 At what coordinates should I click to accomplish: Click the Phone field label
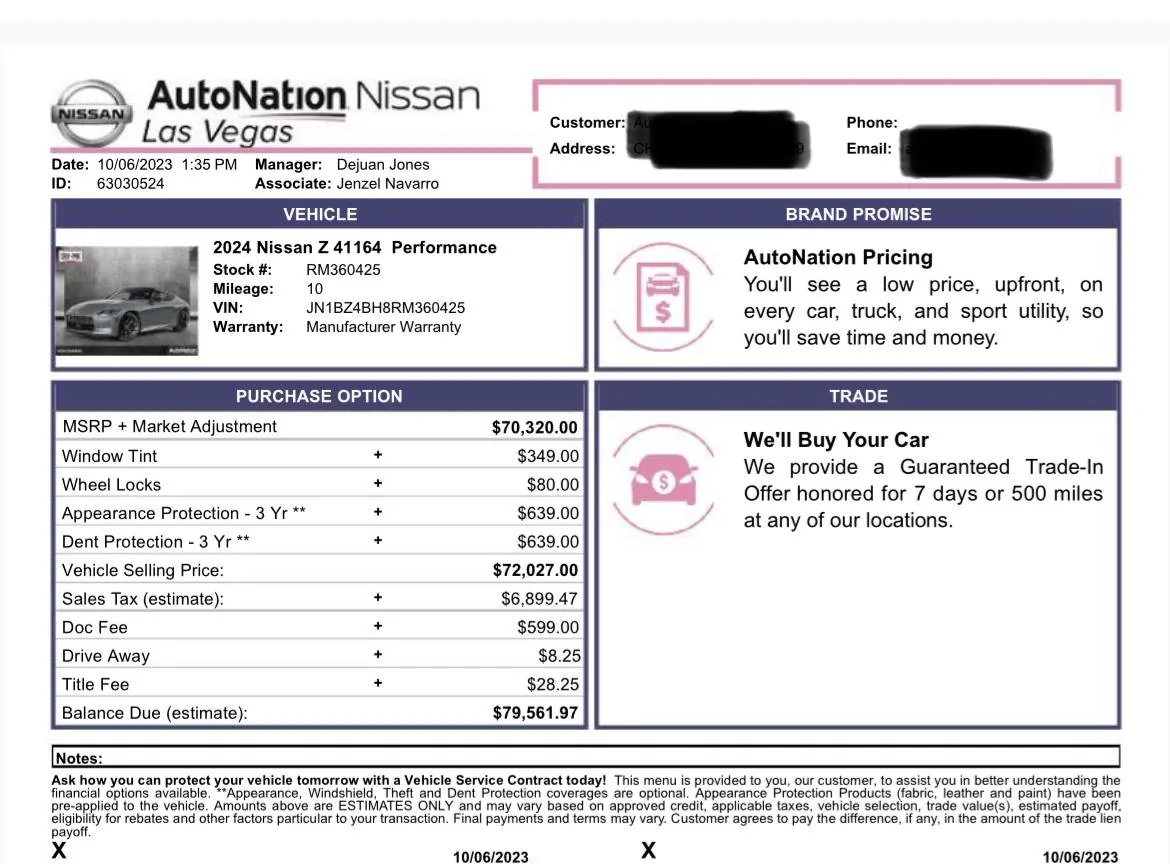tap(872, 122)
